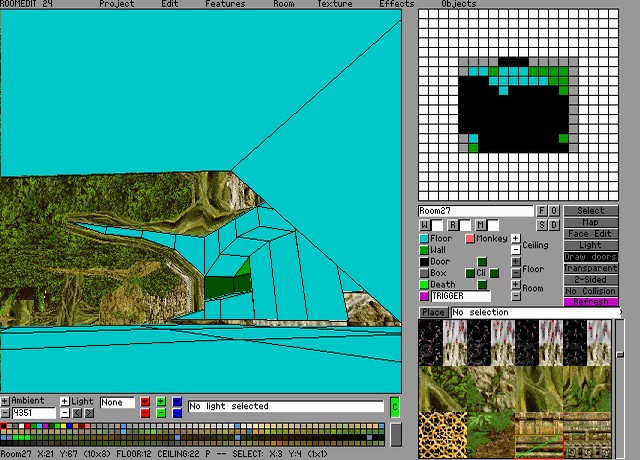This screenshot has height=460, width=640.
Task: Click the magenta Refresh button
Action: click(590, 302)
